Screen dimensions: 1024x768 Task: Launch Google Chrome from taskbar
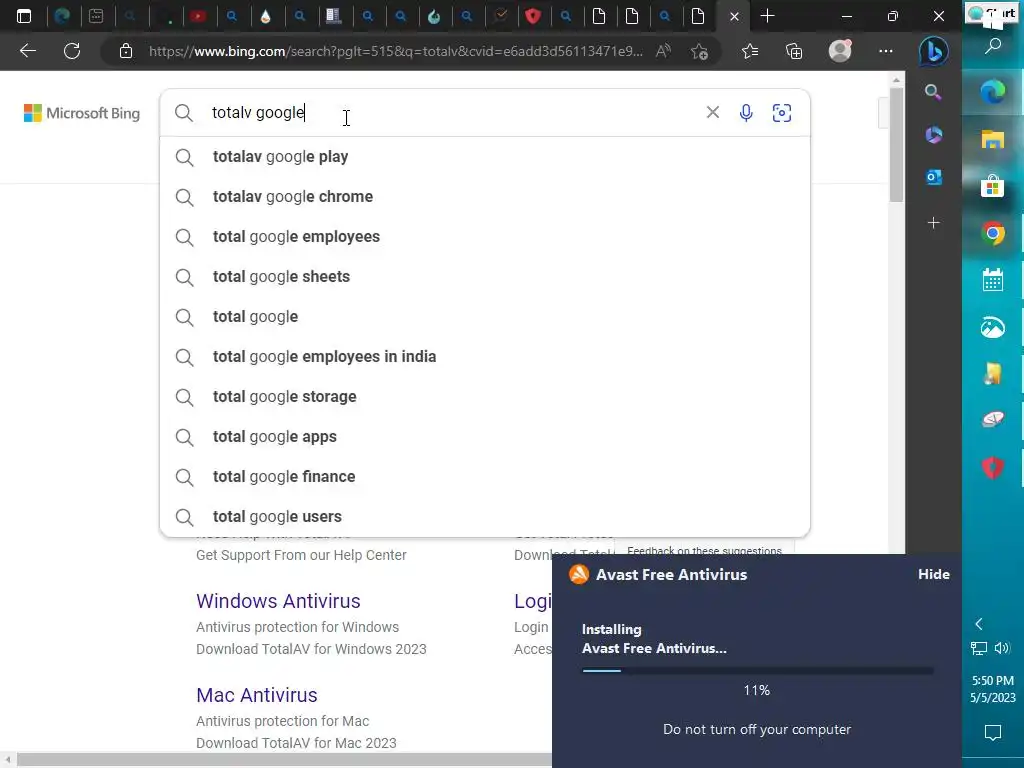(x=993, y=233)
